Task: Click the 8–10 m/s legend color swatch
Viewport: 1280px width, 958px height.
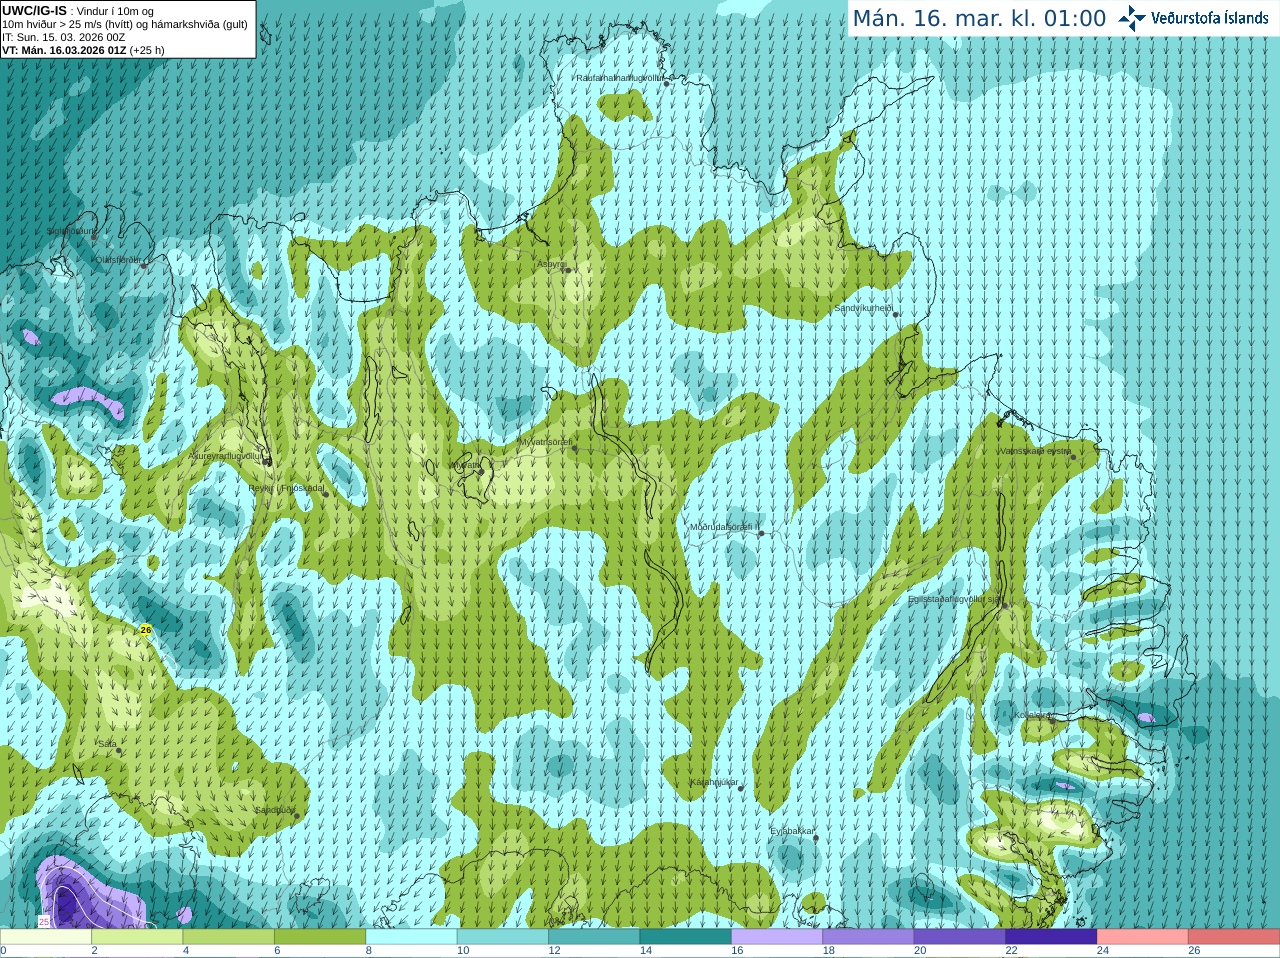Action: pyautogui.click(x=411, y=937)
